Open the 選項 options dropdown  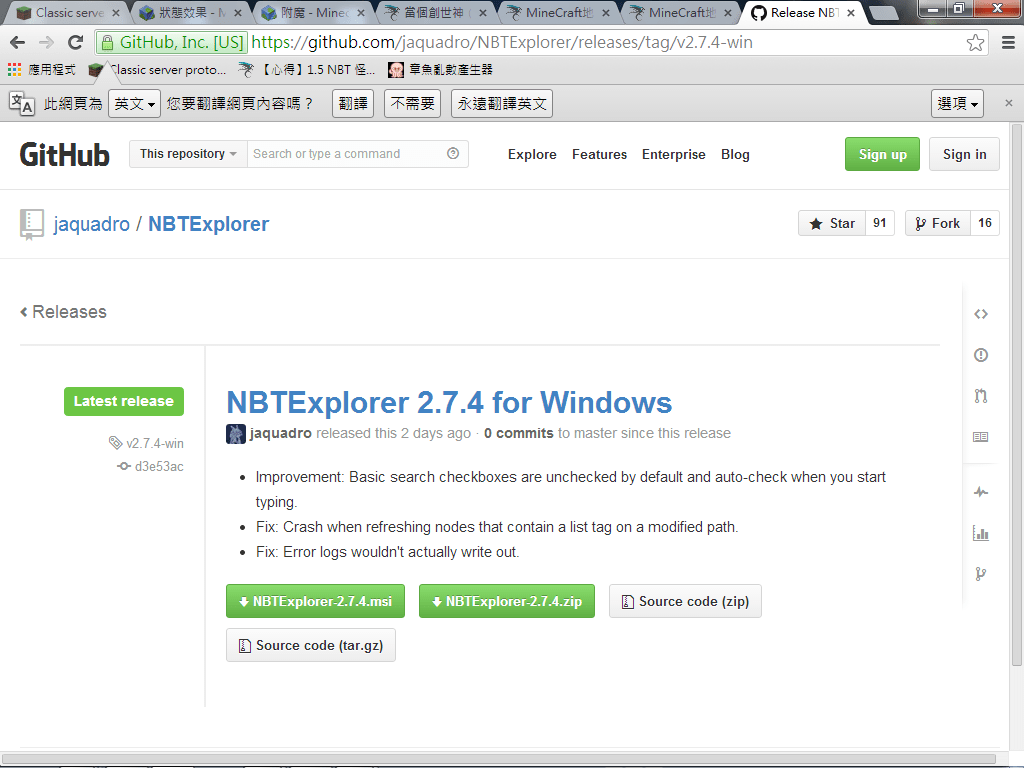957,103
